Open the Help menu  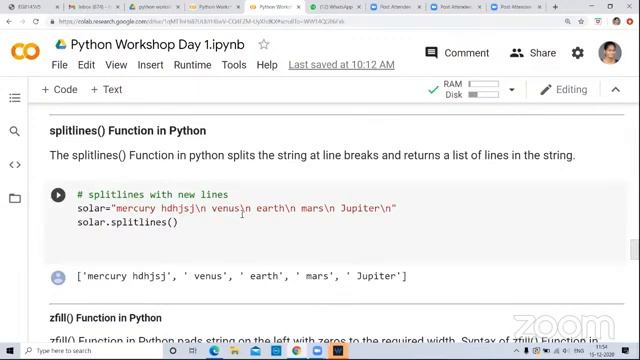coord(267,65)
